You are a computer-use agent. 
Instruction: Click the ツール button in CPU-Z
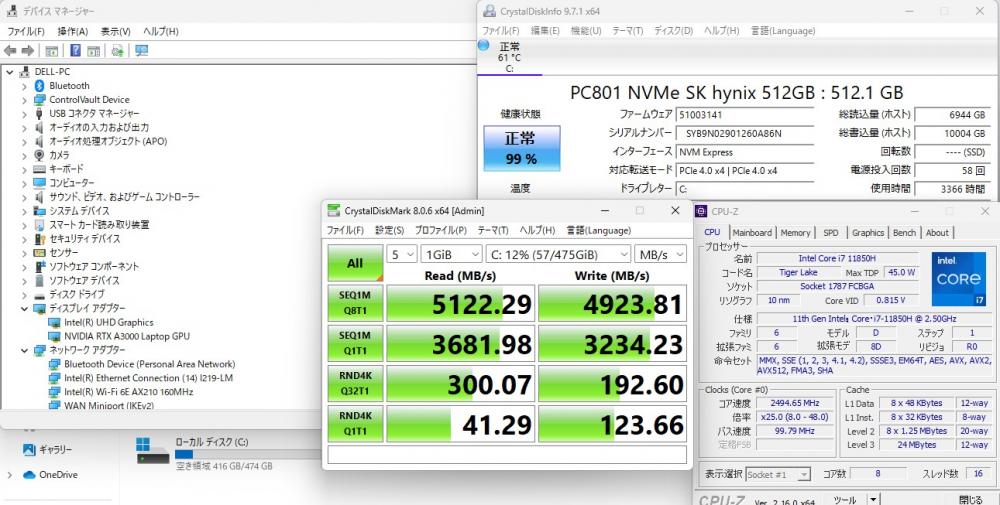845,499
